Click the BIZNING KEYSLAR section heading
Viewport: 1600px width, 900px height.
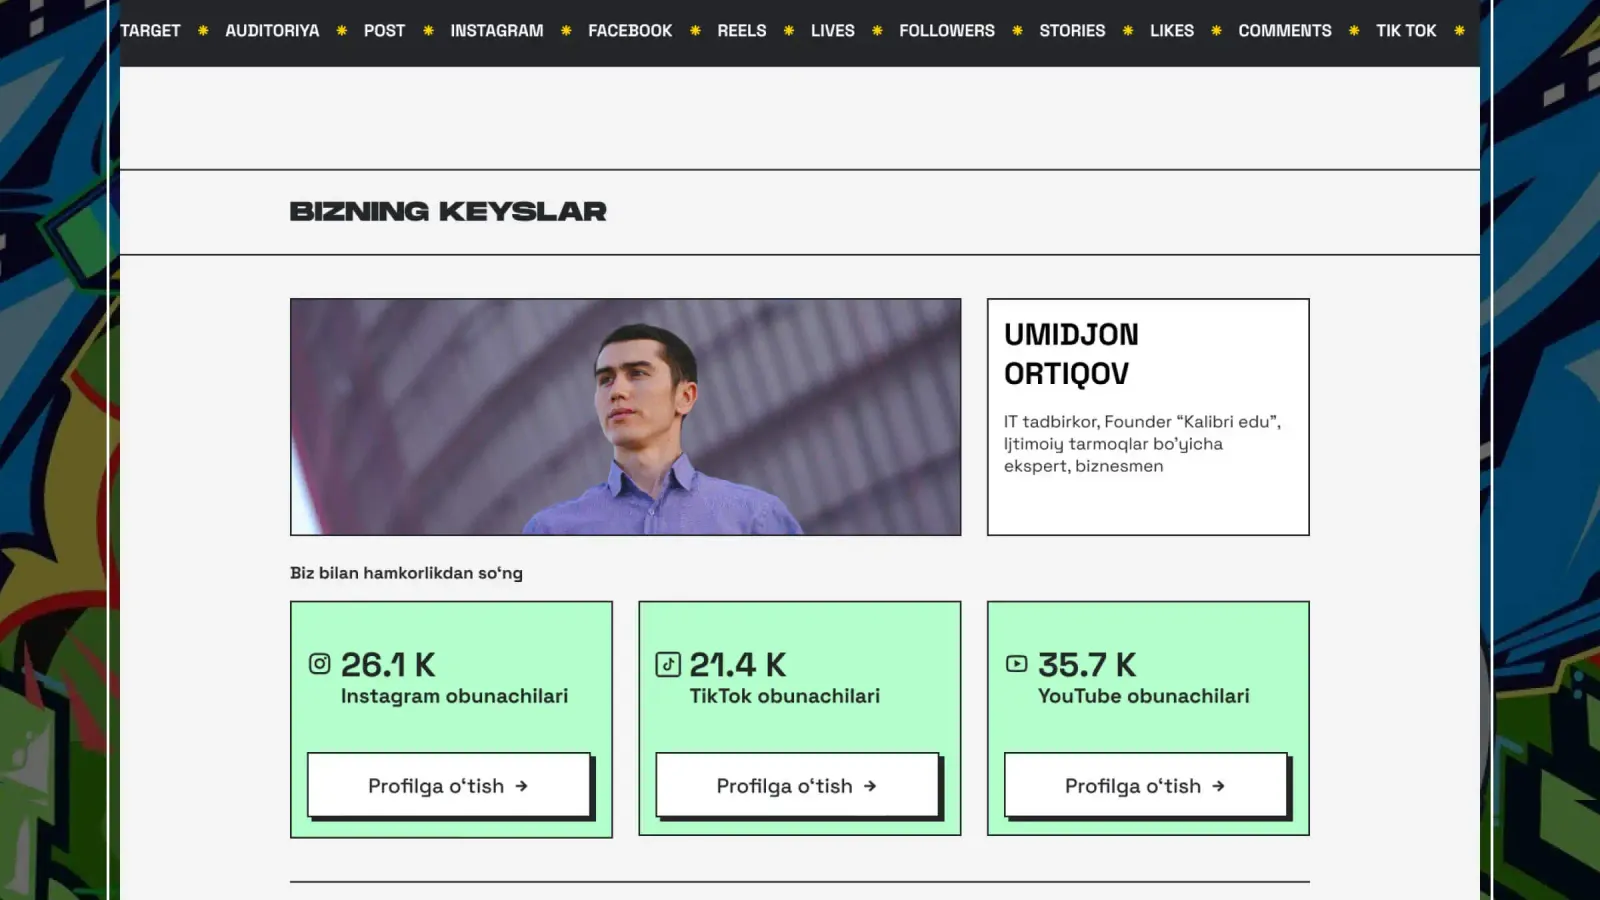448,212
